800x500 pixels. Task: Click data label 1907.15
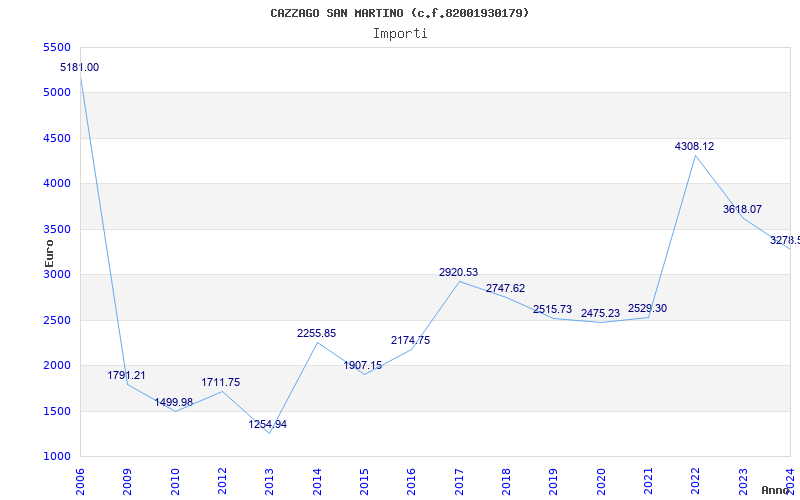pyautogui.click(x=363, y=365)
